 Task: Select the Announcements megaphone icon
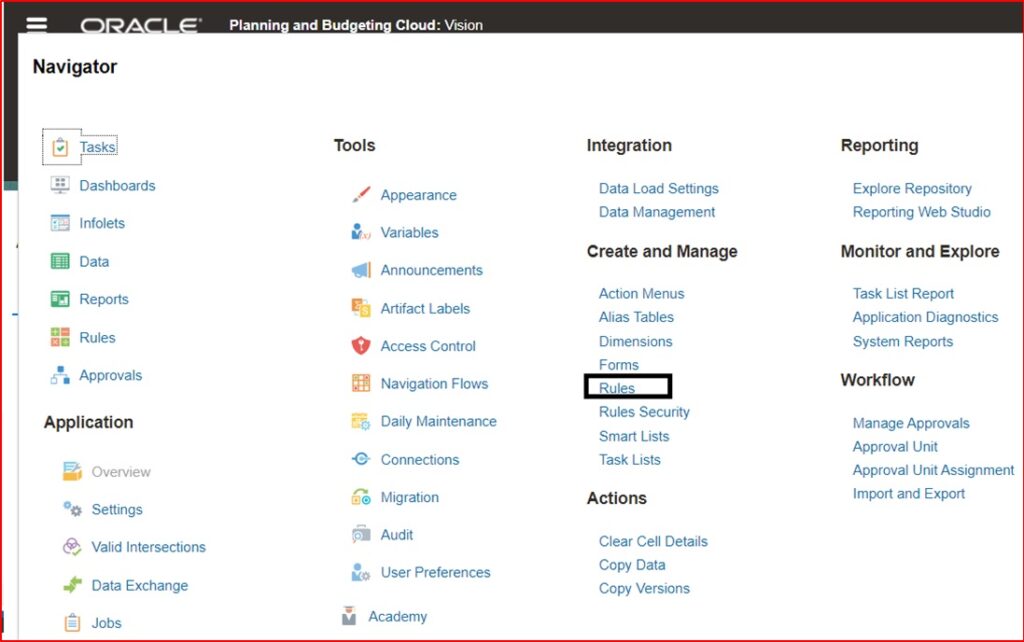click(361, 270)
